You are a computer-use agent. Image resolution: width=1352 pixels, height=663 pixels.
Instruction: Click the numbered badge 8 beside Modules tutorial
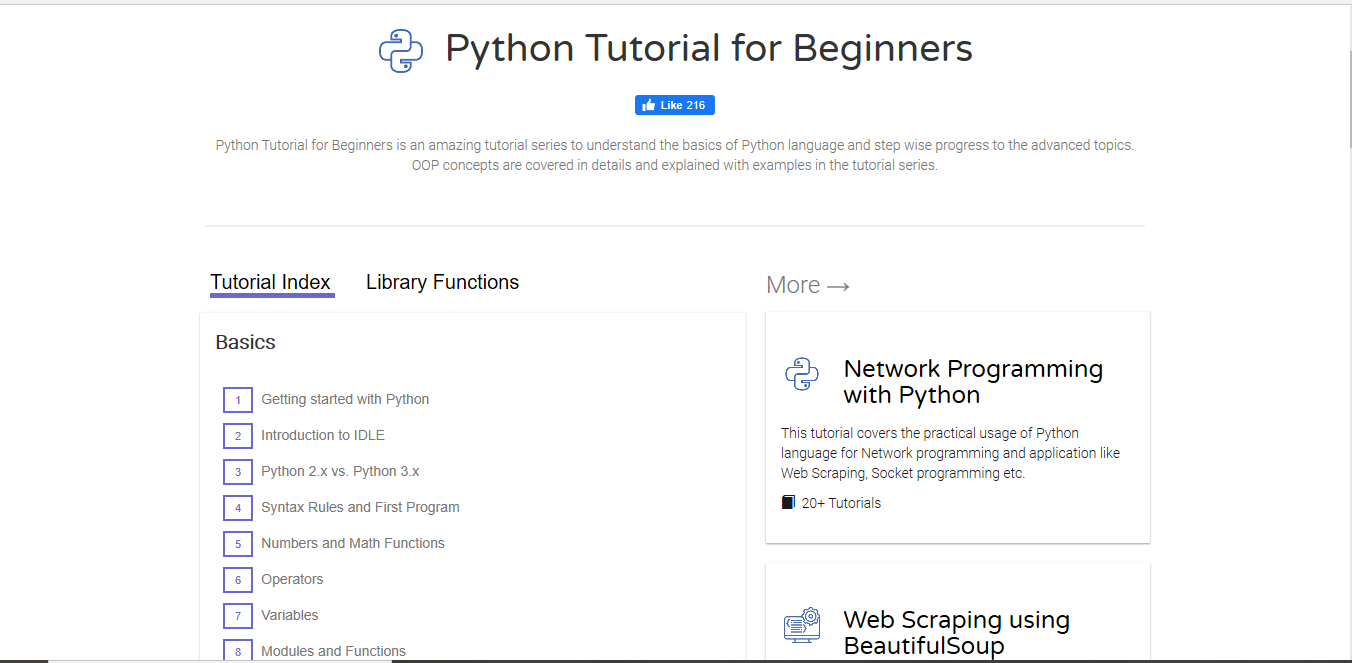point(237,651)
